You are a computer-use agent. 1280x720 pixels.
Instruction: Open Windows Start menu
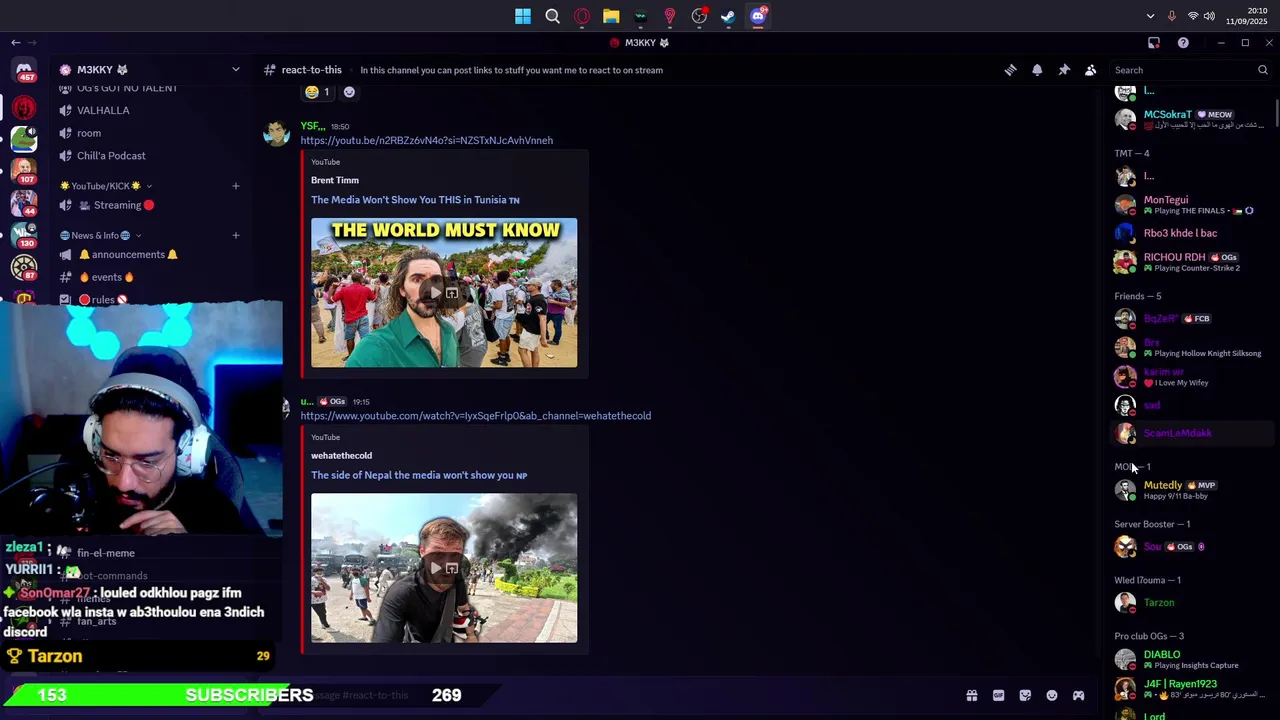tap(523, 16)
